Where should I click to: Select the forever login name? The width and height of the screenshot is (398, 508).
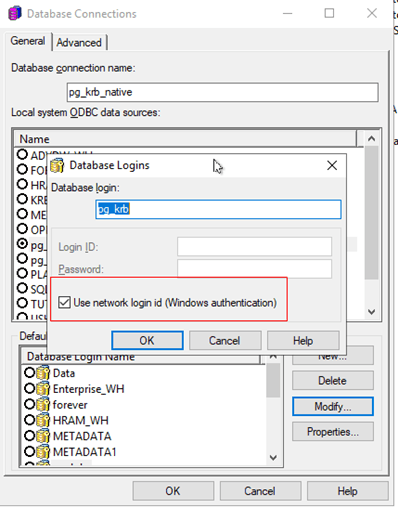coord(70,405)
